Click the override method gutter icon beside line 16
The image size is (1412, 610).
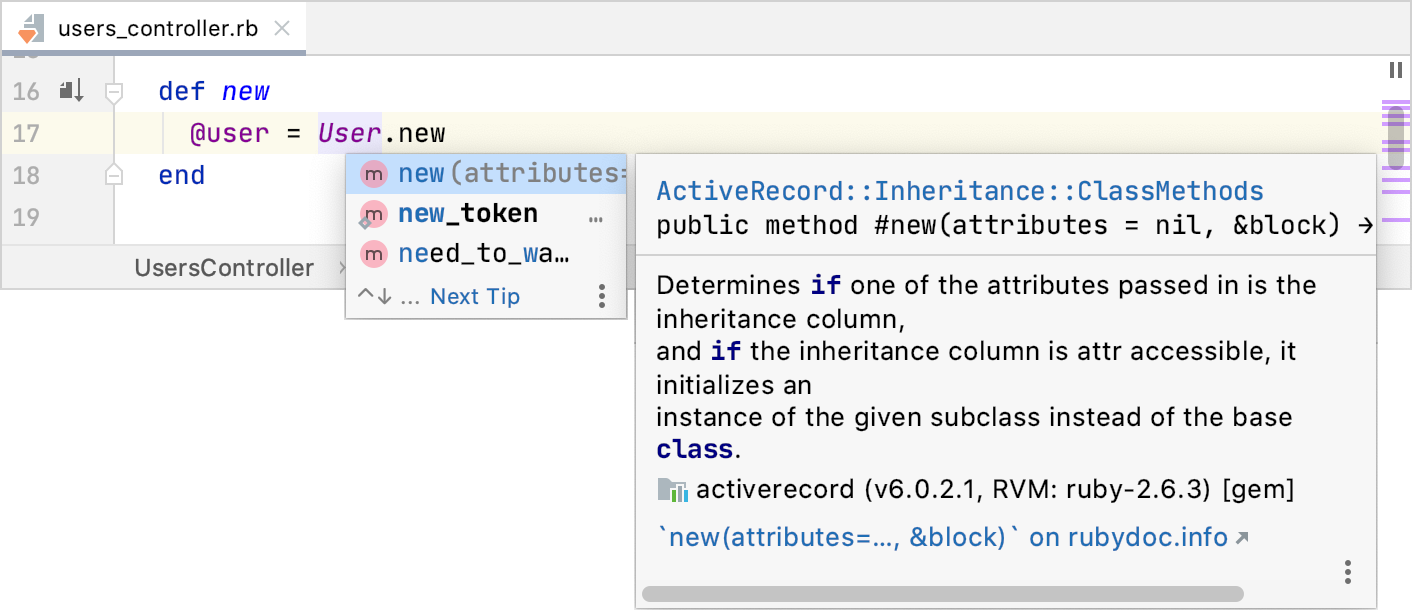[x=69, y=90]
